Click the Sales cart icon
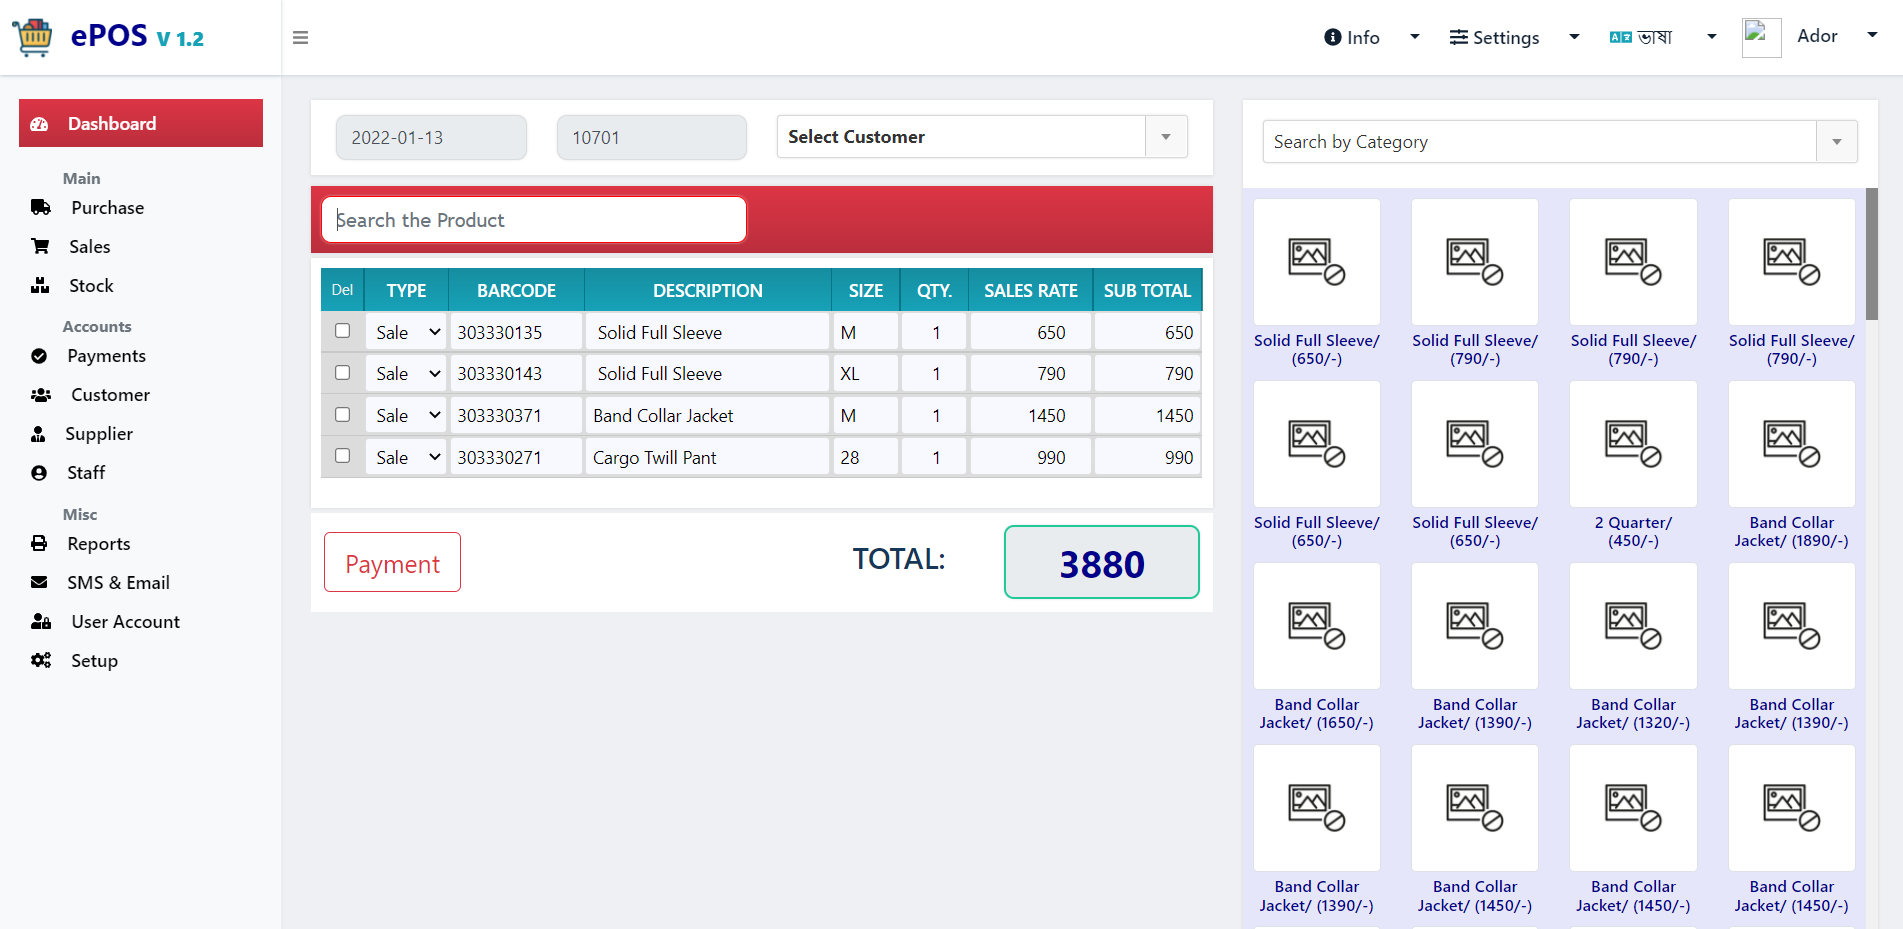This screenshot has width=1903, height=929. click(40, 246)
